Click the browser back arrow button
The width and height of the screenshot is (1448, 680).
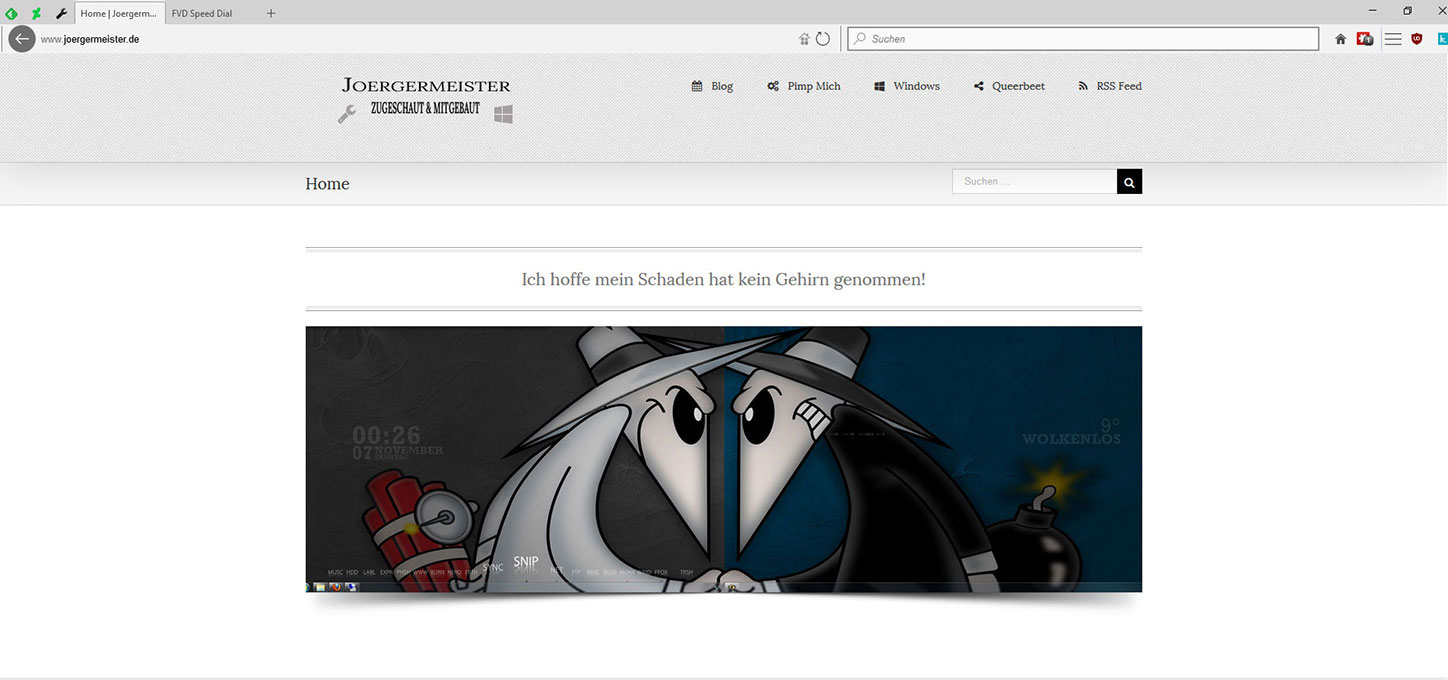[x=21, y=39]
